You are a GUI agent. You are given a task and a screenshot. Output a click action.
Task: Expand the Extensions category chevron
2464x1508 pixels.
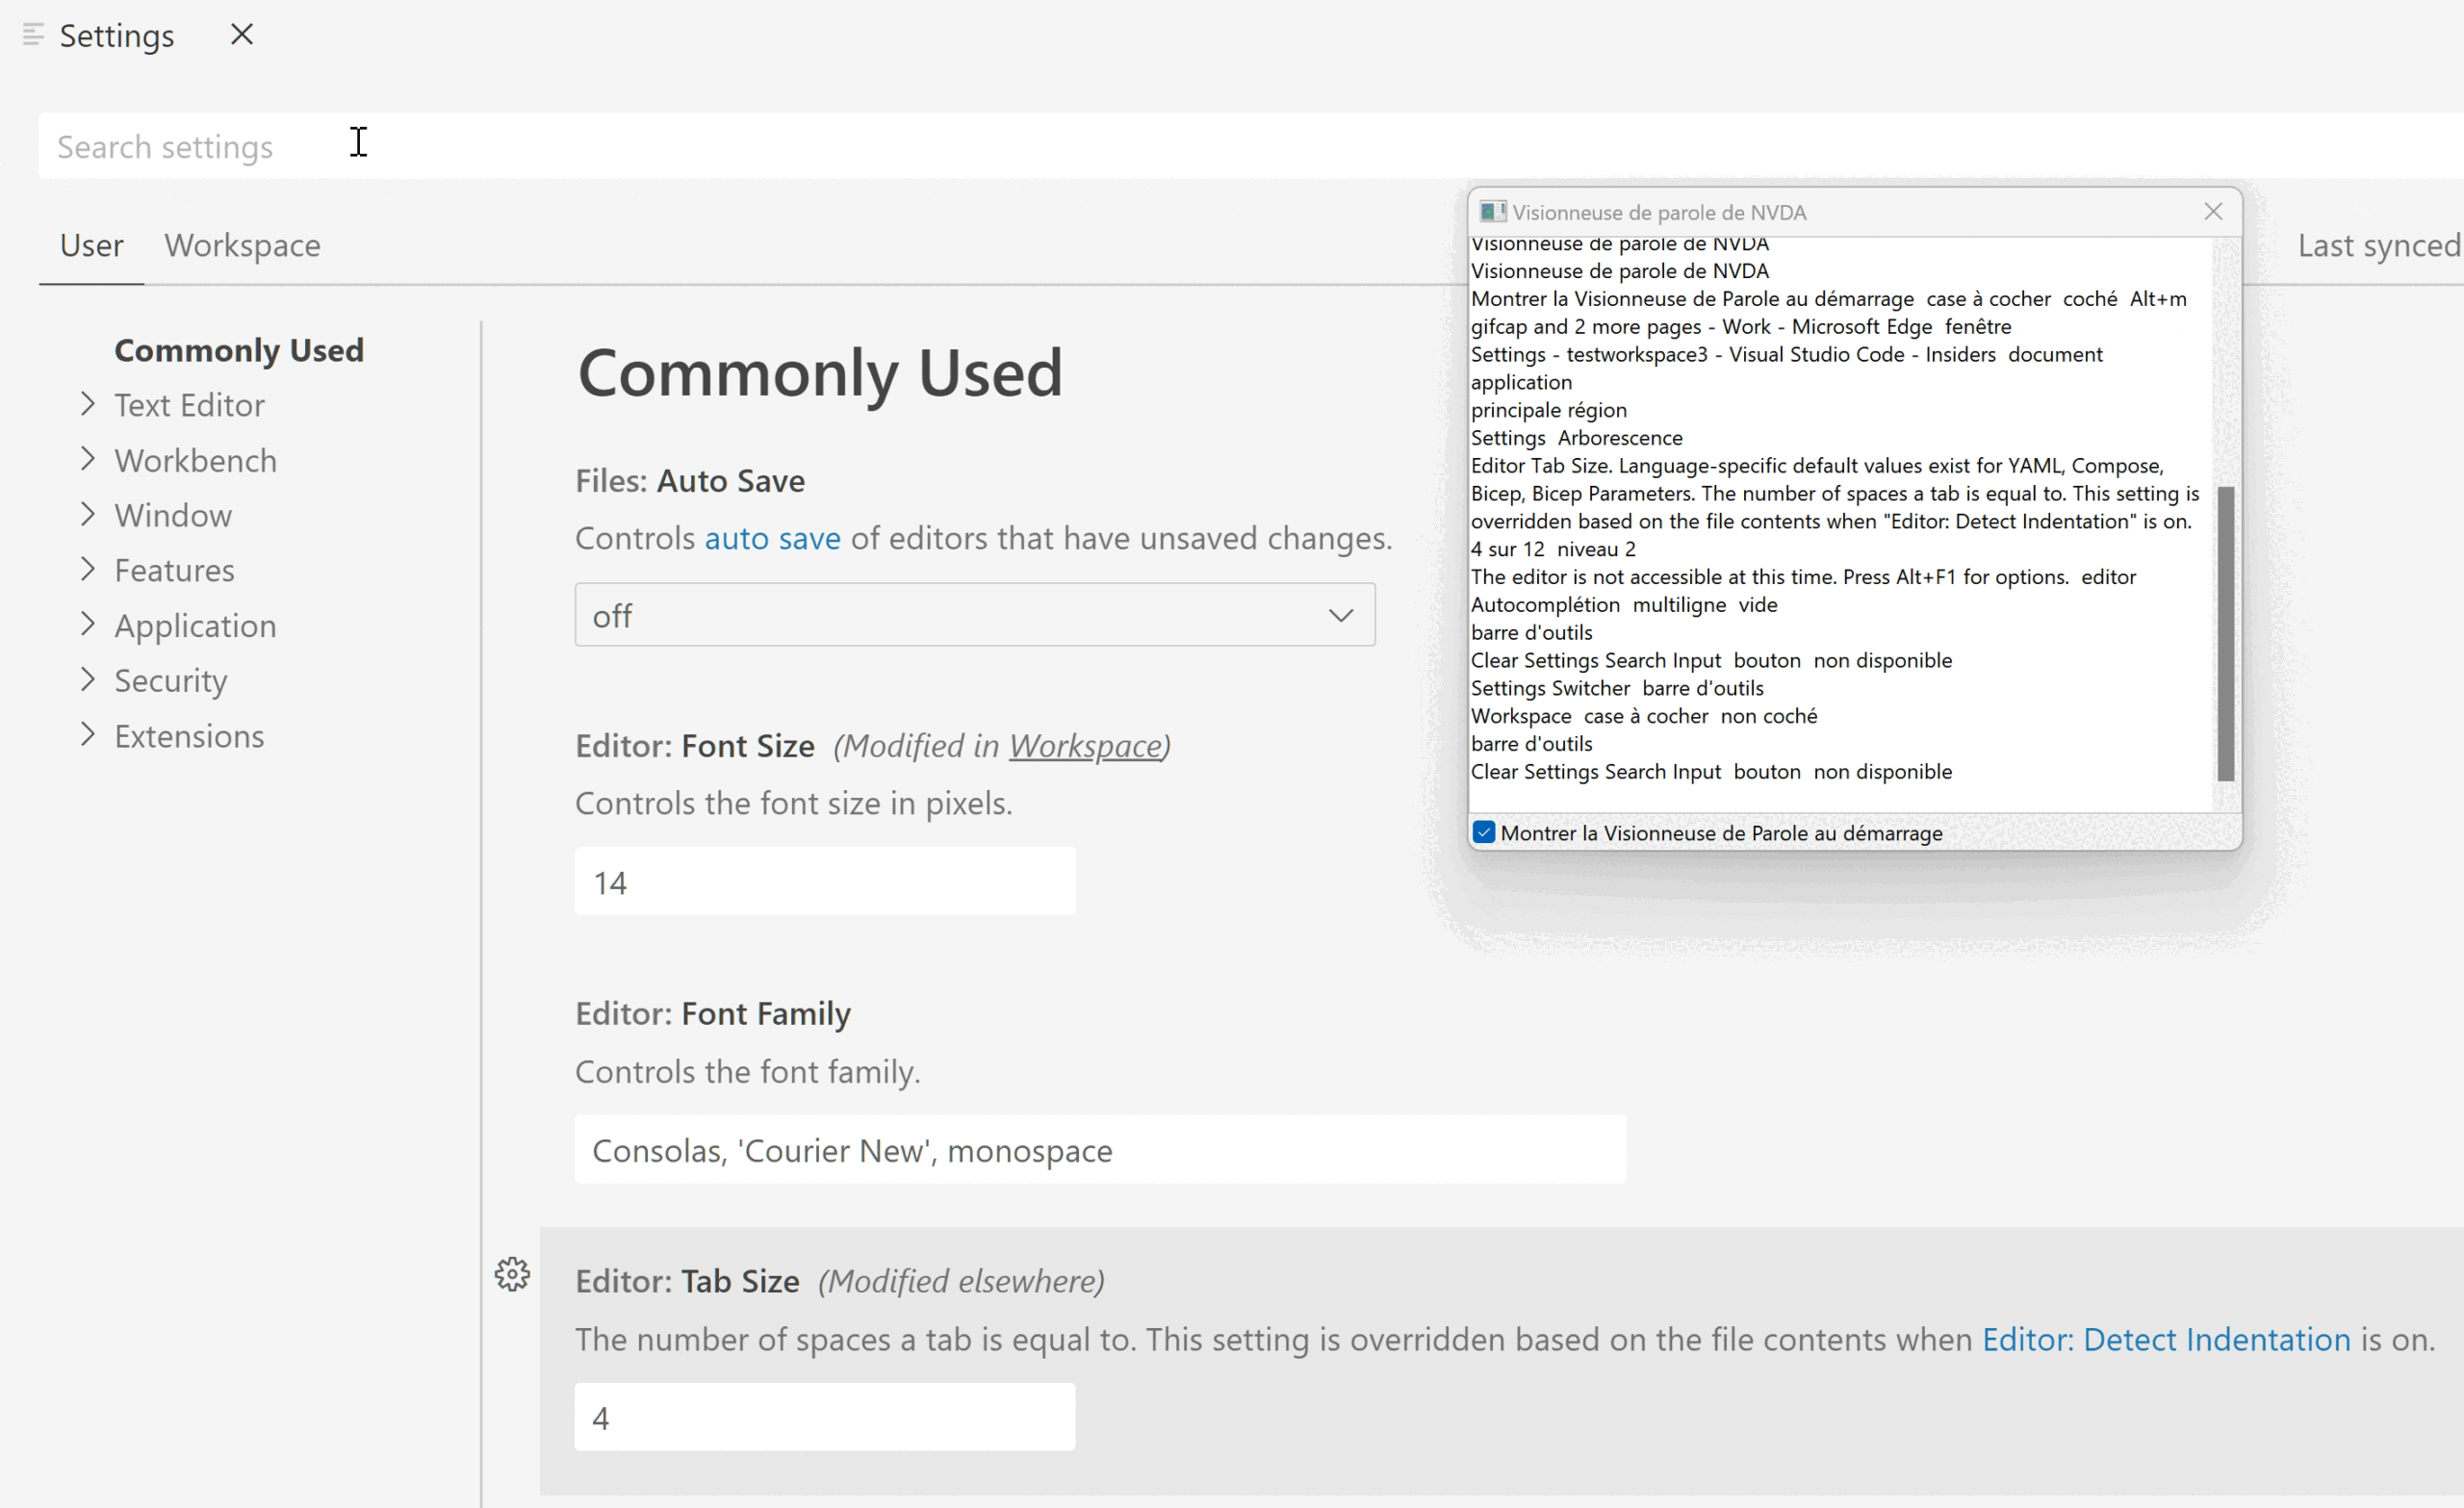pyautogui.click(x=88, y=735)
